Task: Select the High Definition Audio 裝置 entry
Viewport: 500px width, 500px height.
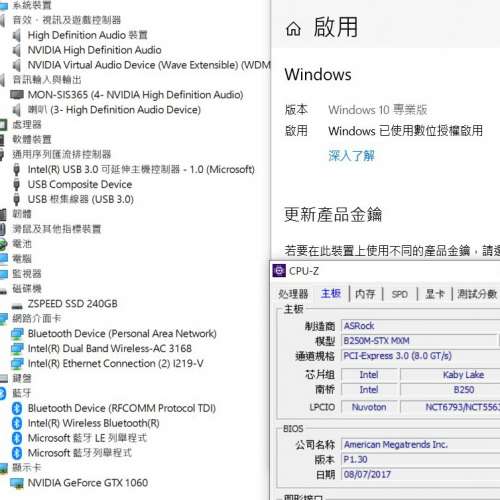Action: click(88, 35)
